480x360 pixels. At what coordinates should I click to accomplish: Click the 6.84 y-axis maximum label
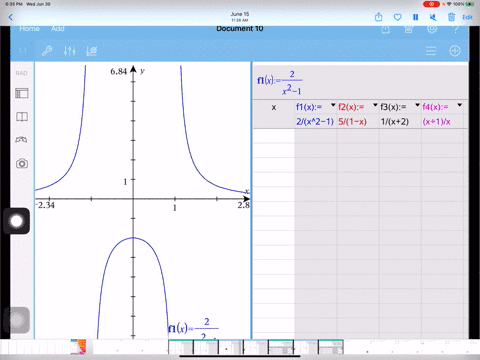[x=119, y=71]
